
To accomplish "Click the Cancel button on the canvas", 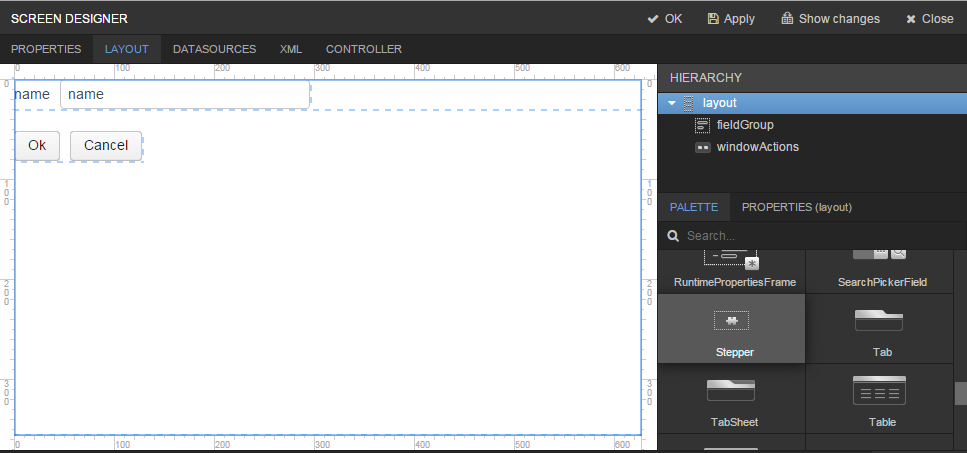I will [106, 145].
